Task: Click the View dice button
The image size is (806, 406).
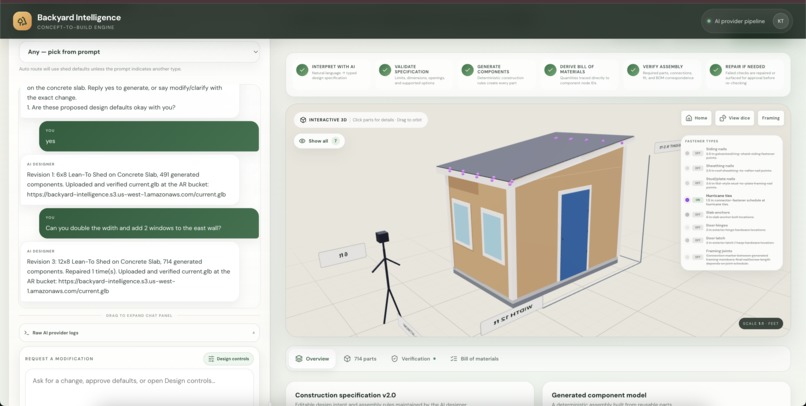Action: point(735,118)
